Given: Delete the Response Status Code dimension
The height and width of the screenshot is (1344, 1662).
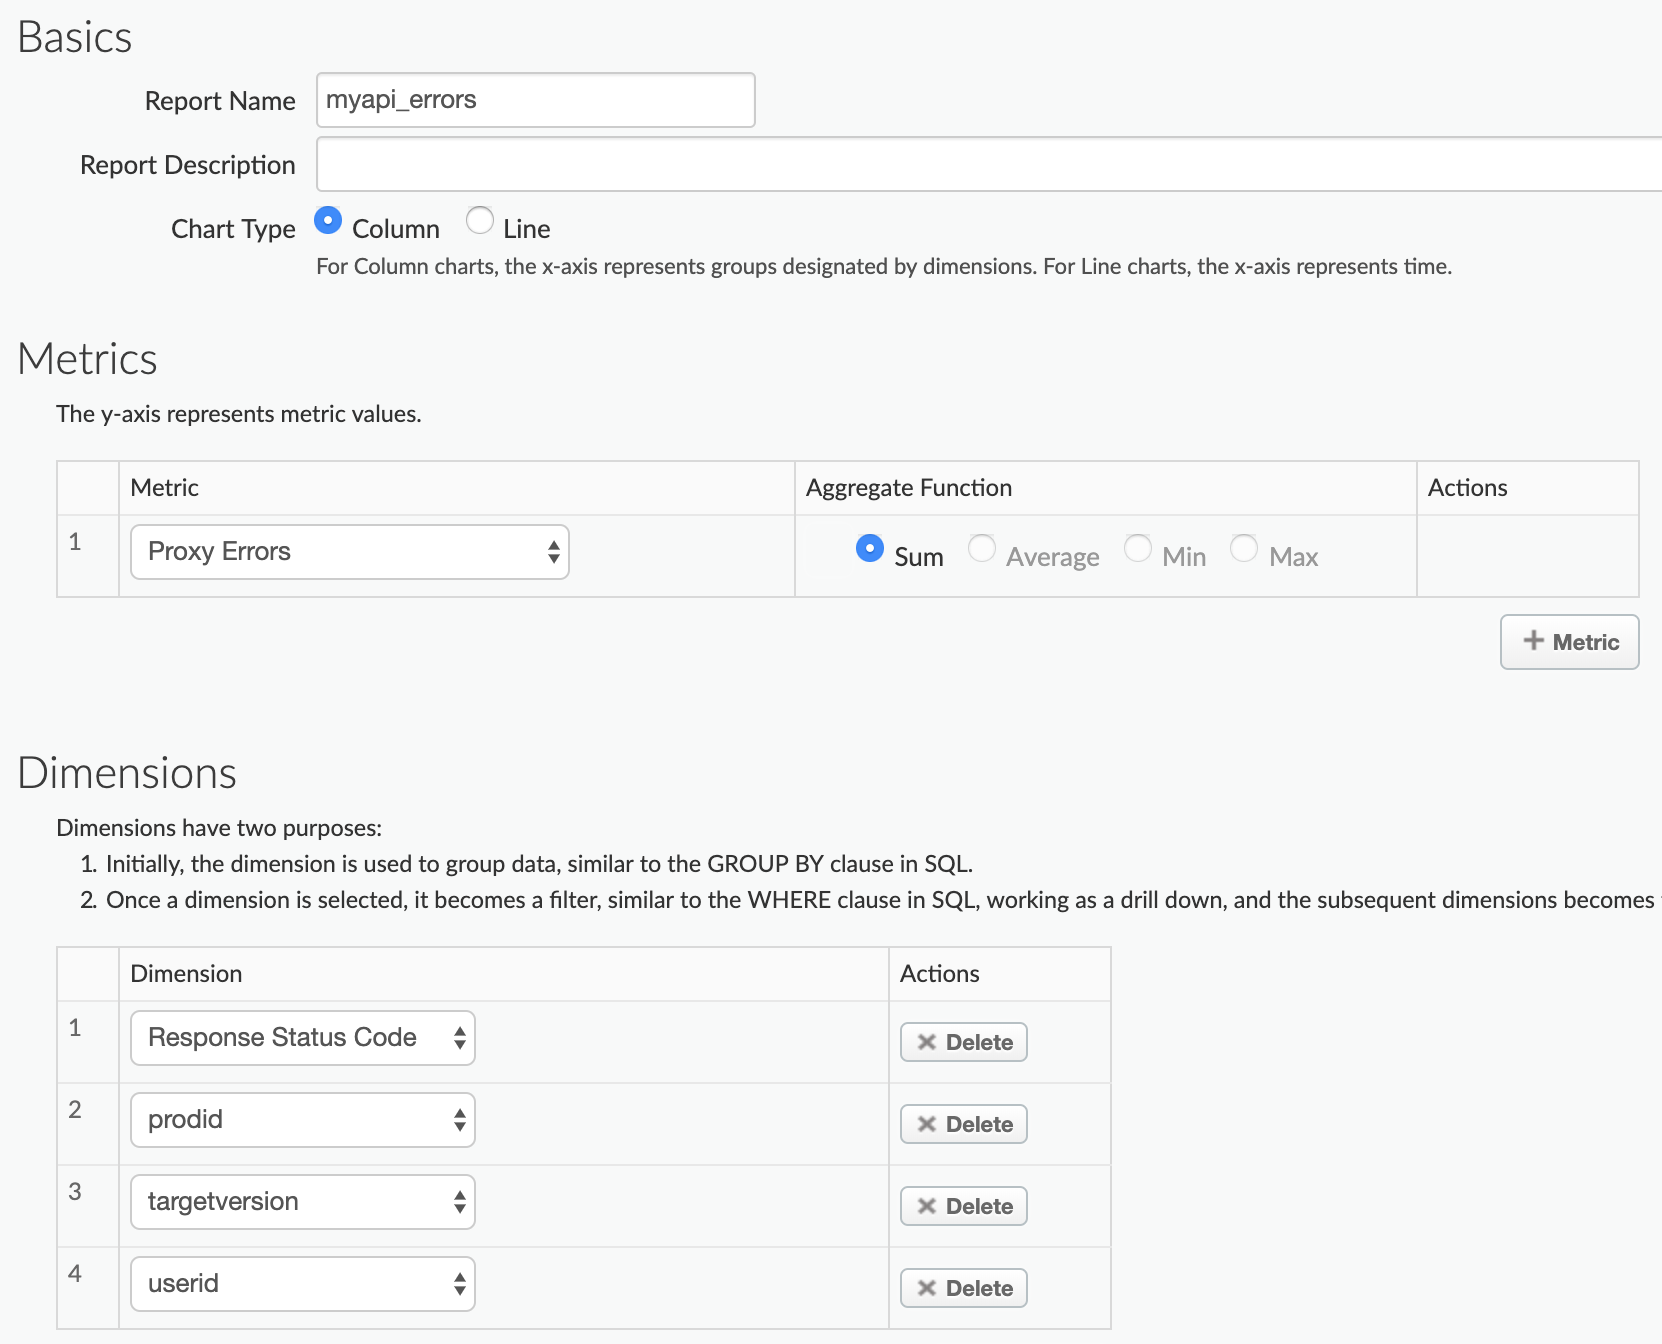Looking at the screenshot, I should [964, 1042].
